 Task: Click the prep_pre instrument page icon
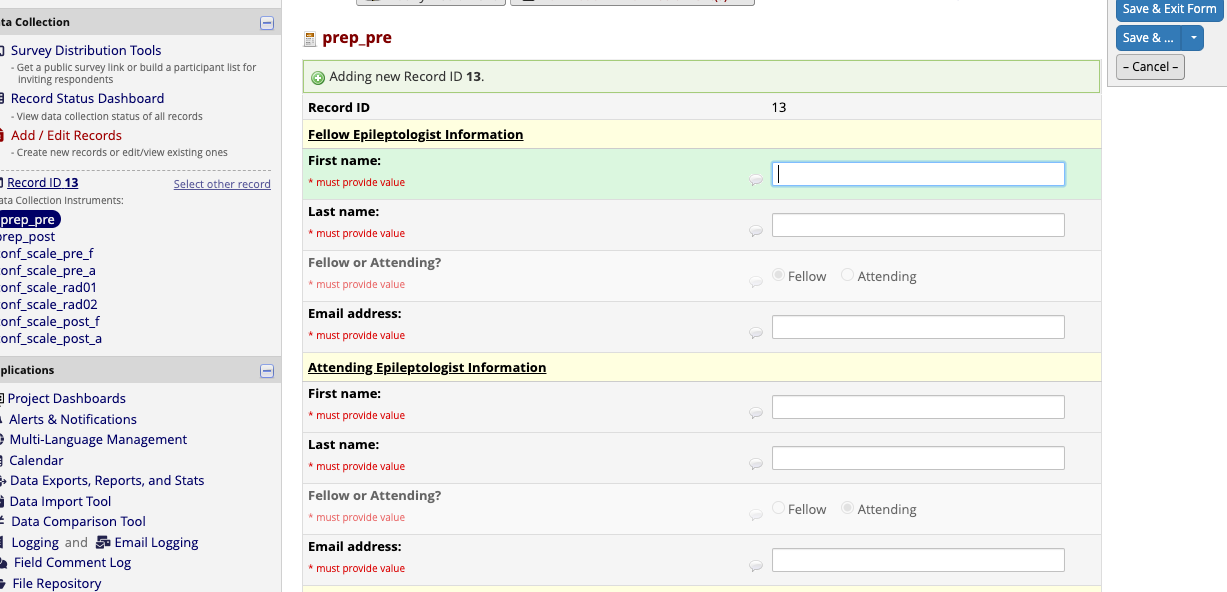[x=310, y=39]
